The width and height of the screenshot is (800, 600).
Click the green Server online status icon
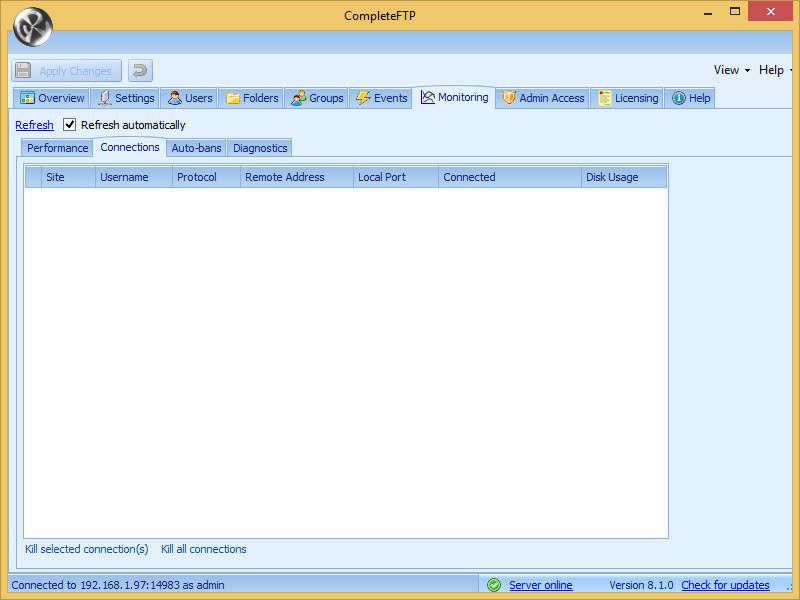(494, 585)
